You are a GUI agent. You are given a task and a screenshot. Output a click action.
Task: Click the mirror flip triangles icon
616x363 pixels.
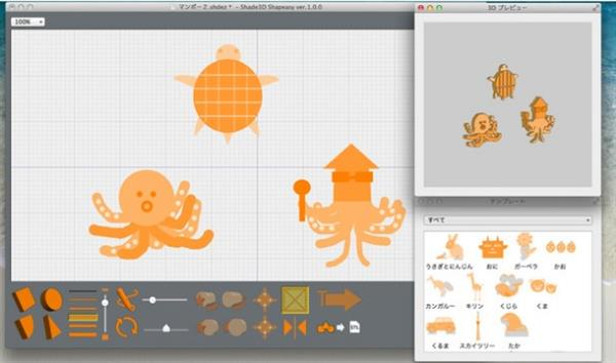click(295, 328)
